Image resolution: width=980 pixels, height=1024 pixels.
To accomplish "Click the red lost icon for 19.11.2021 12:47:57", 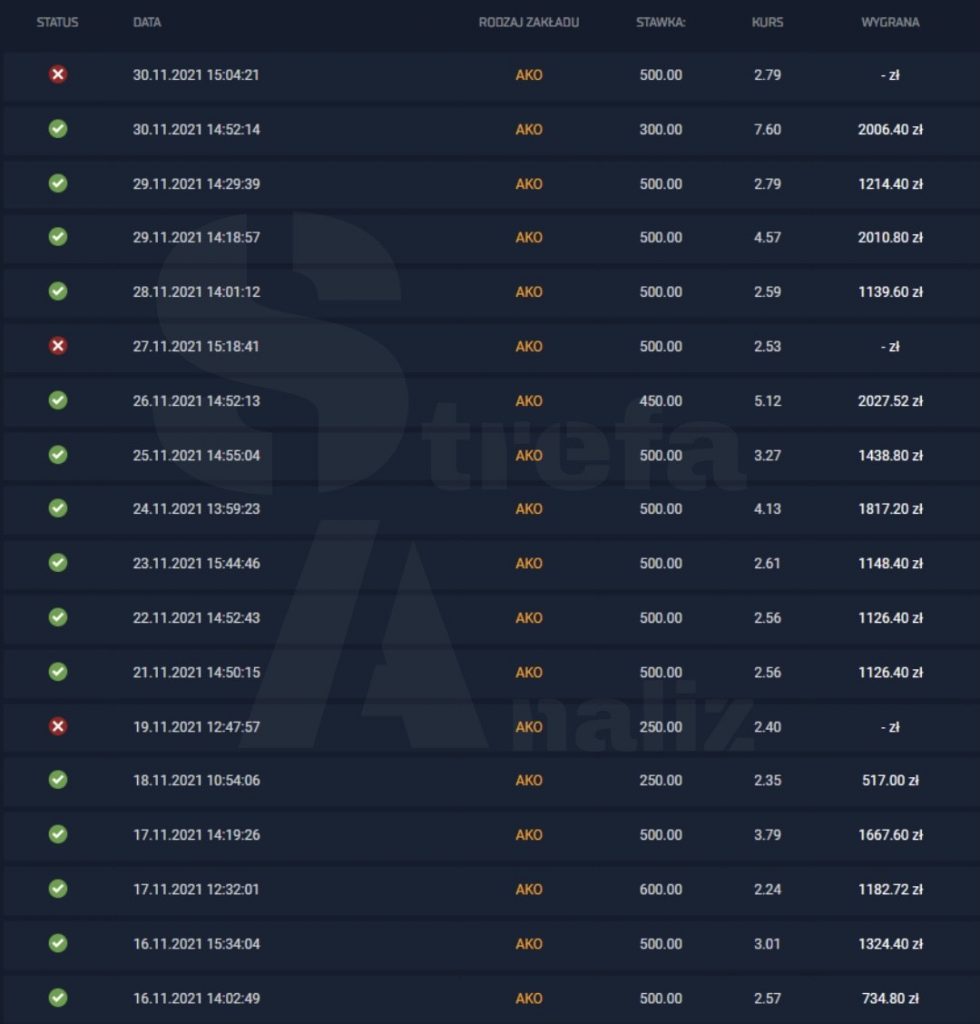I will [58, 726].
